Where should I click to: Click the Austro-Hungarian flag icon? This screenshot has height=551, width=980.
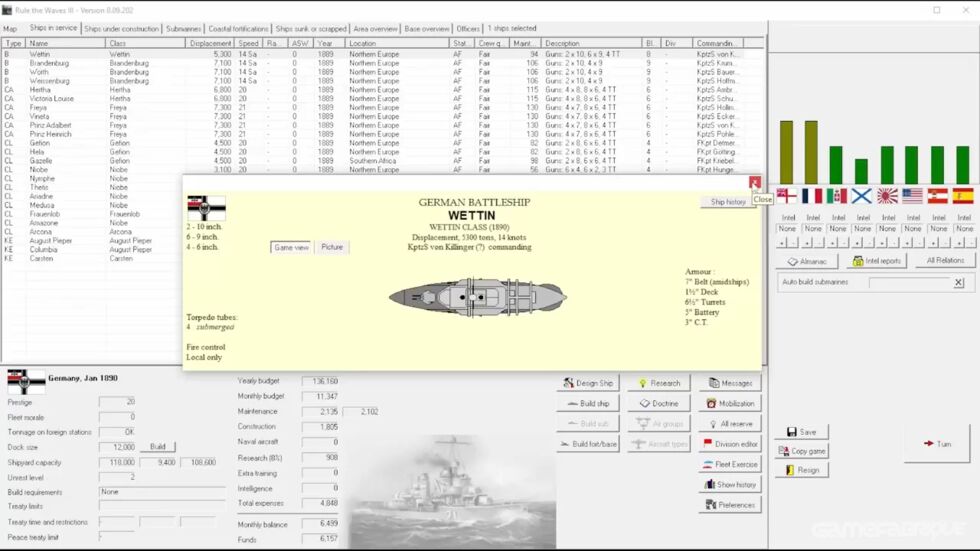click(x=938, y=196)
